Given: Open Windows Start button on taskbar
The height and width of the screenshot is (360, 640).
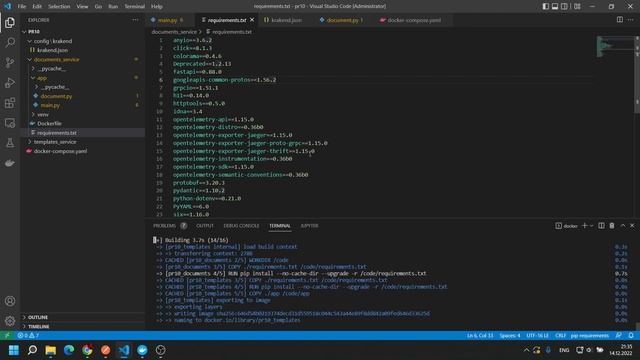Looking at the screenshot, I should coord(14,350).
